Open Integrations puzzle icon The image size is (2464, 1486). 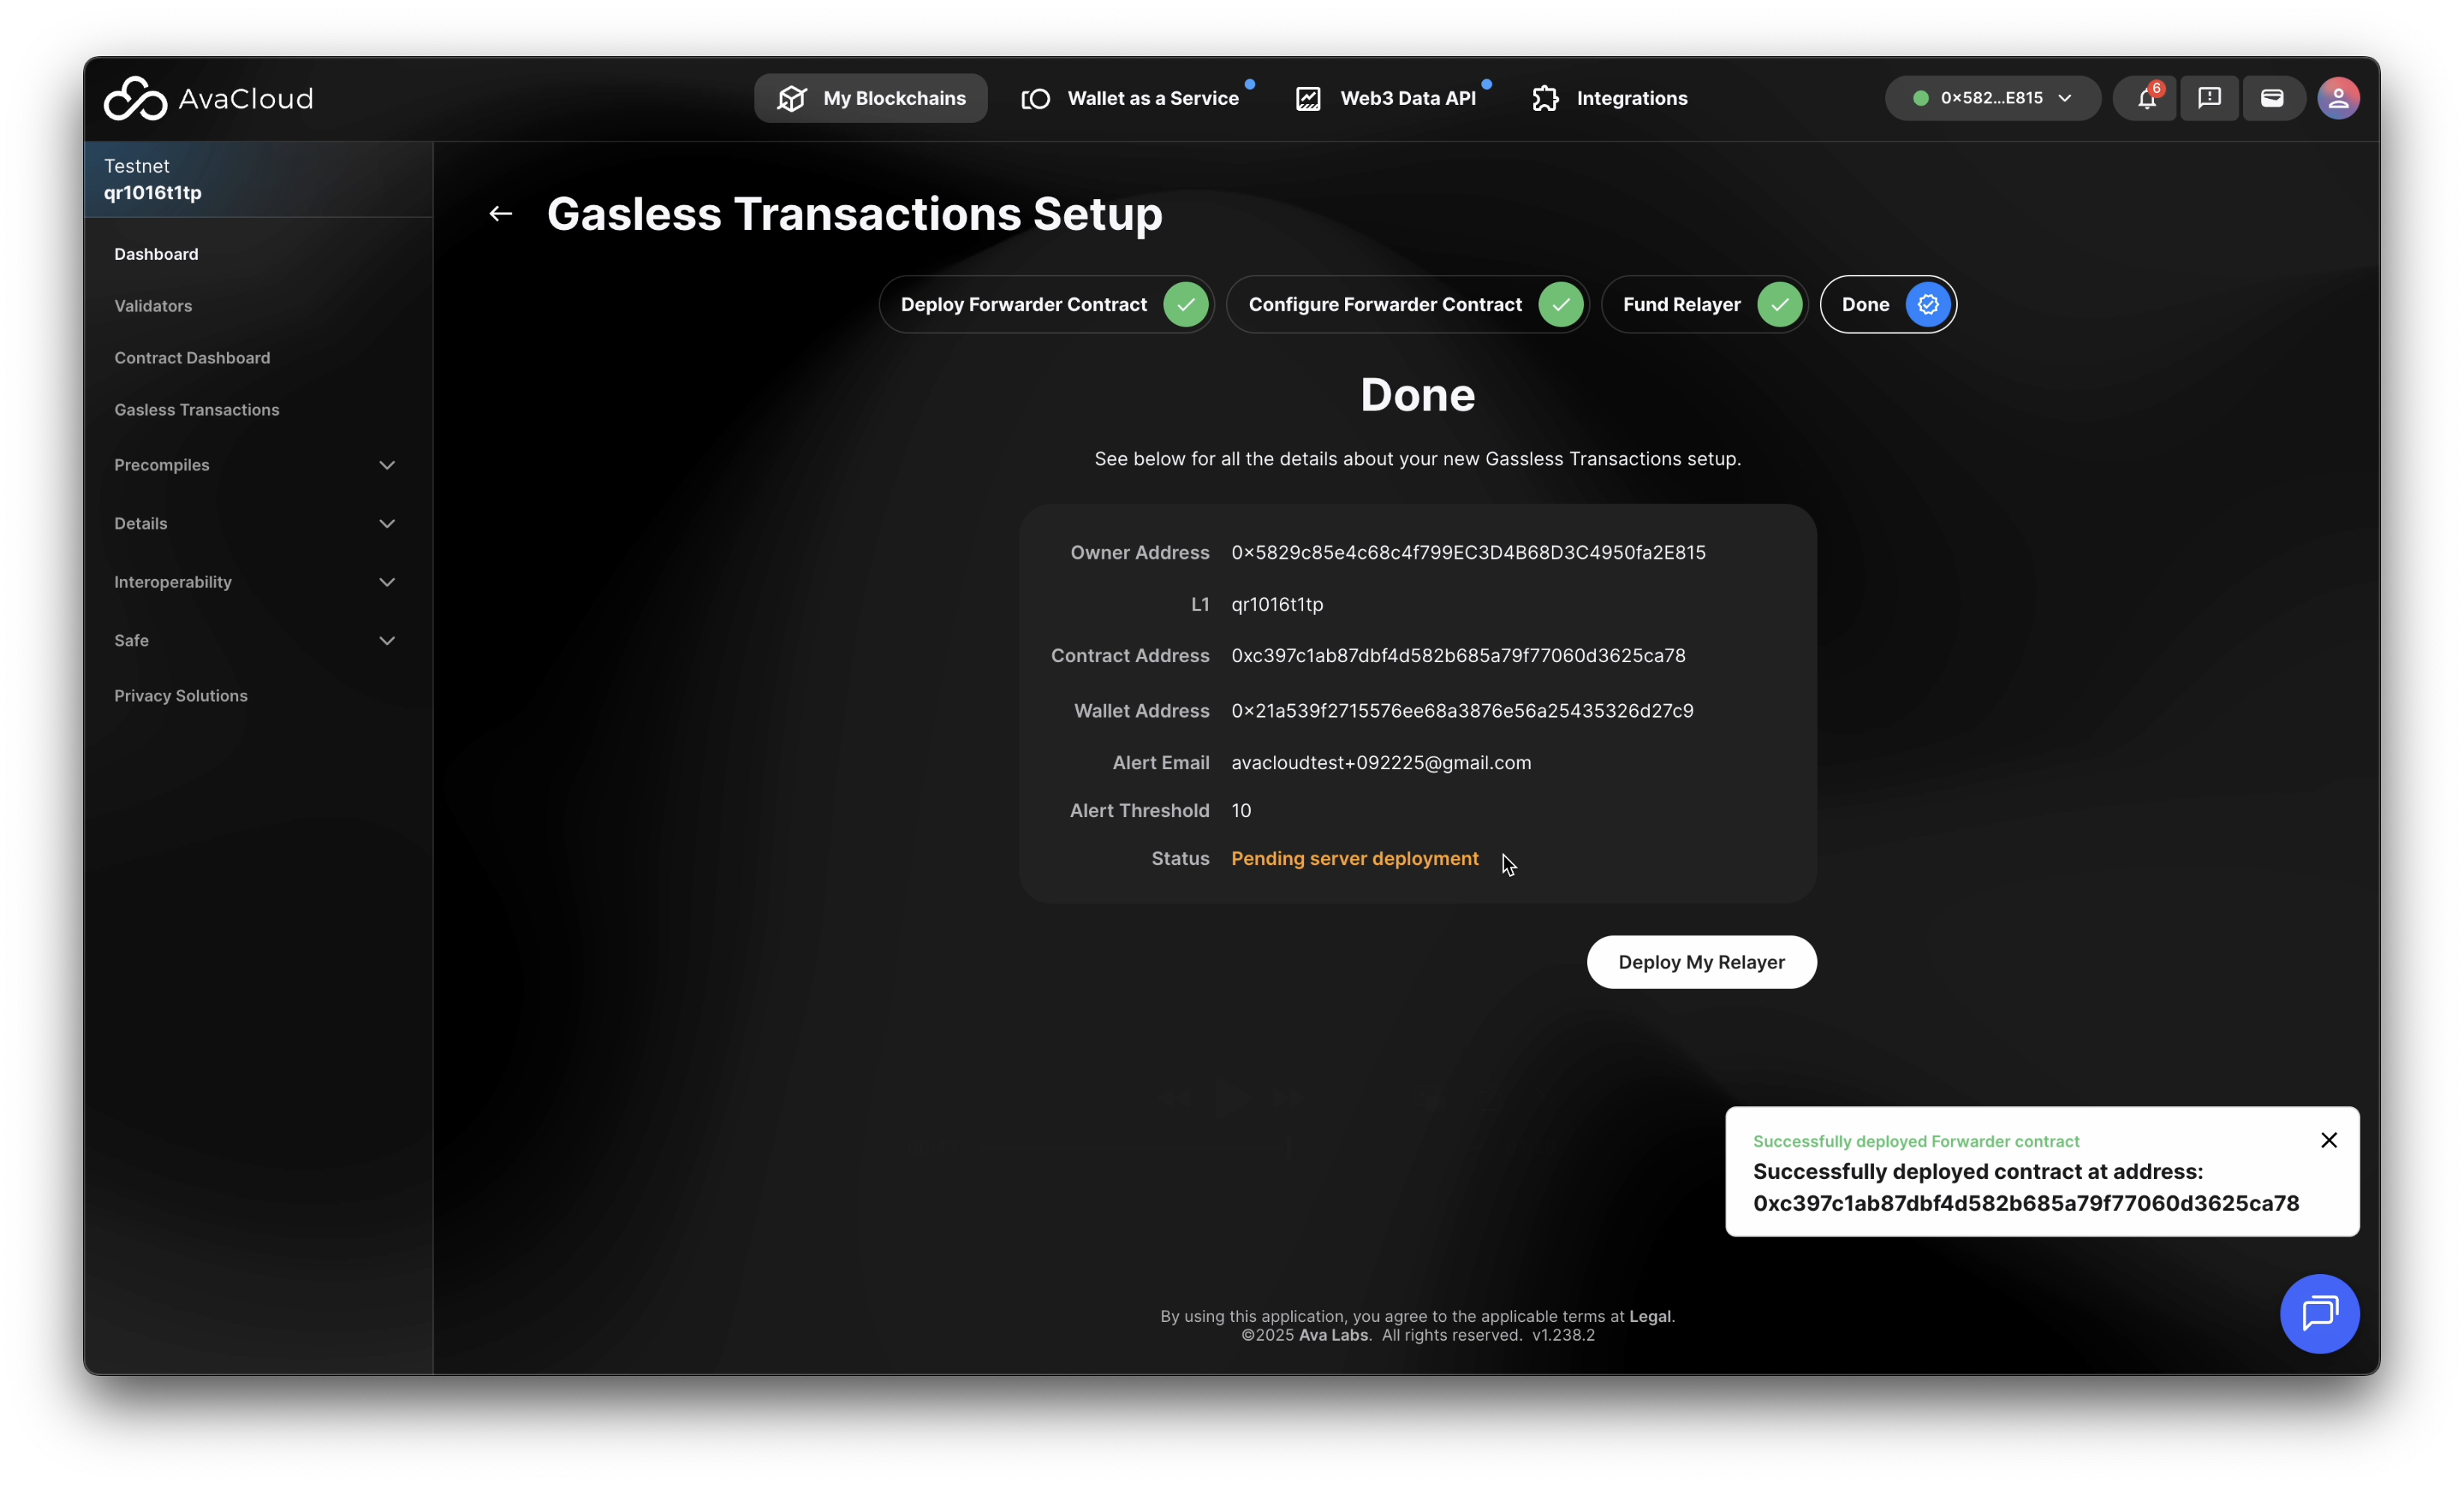[x=1545, y=98]
